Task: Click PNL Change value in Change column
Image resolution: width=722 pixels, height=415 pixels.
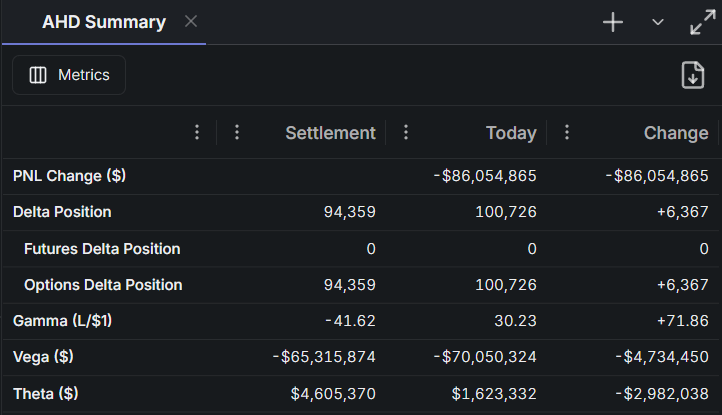Action: (657, 176)
